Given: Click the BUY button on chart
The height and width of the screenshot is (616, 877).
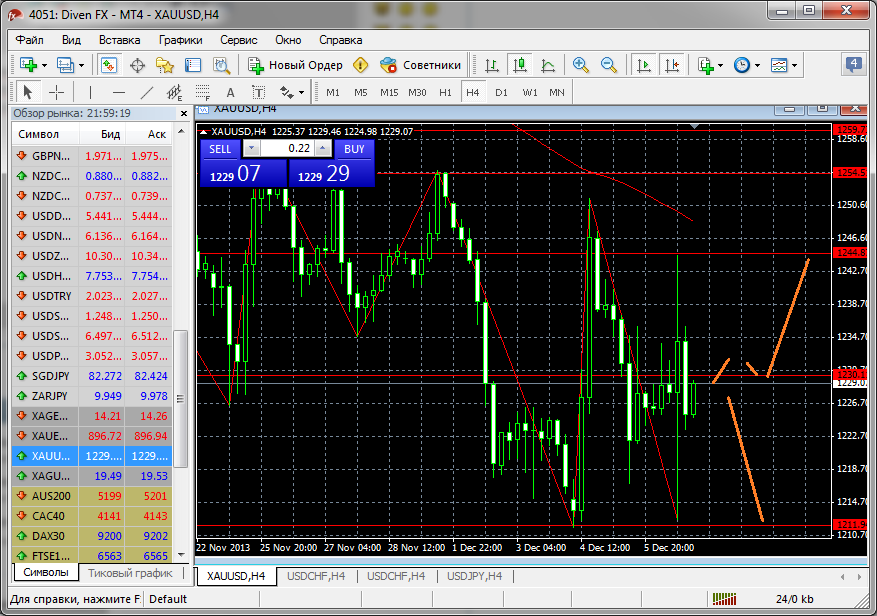Looking at the screenshot, I should 354,149.
